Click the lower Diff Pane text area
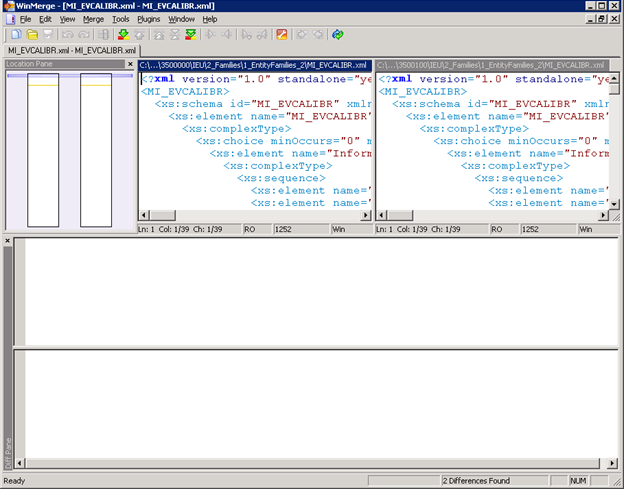This screenshot has height=491, width=625. [321, 404]
